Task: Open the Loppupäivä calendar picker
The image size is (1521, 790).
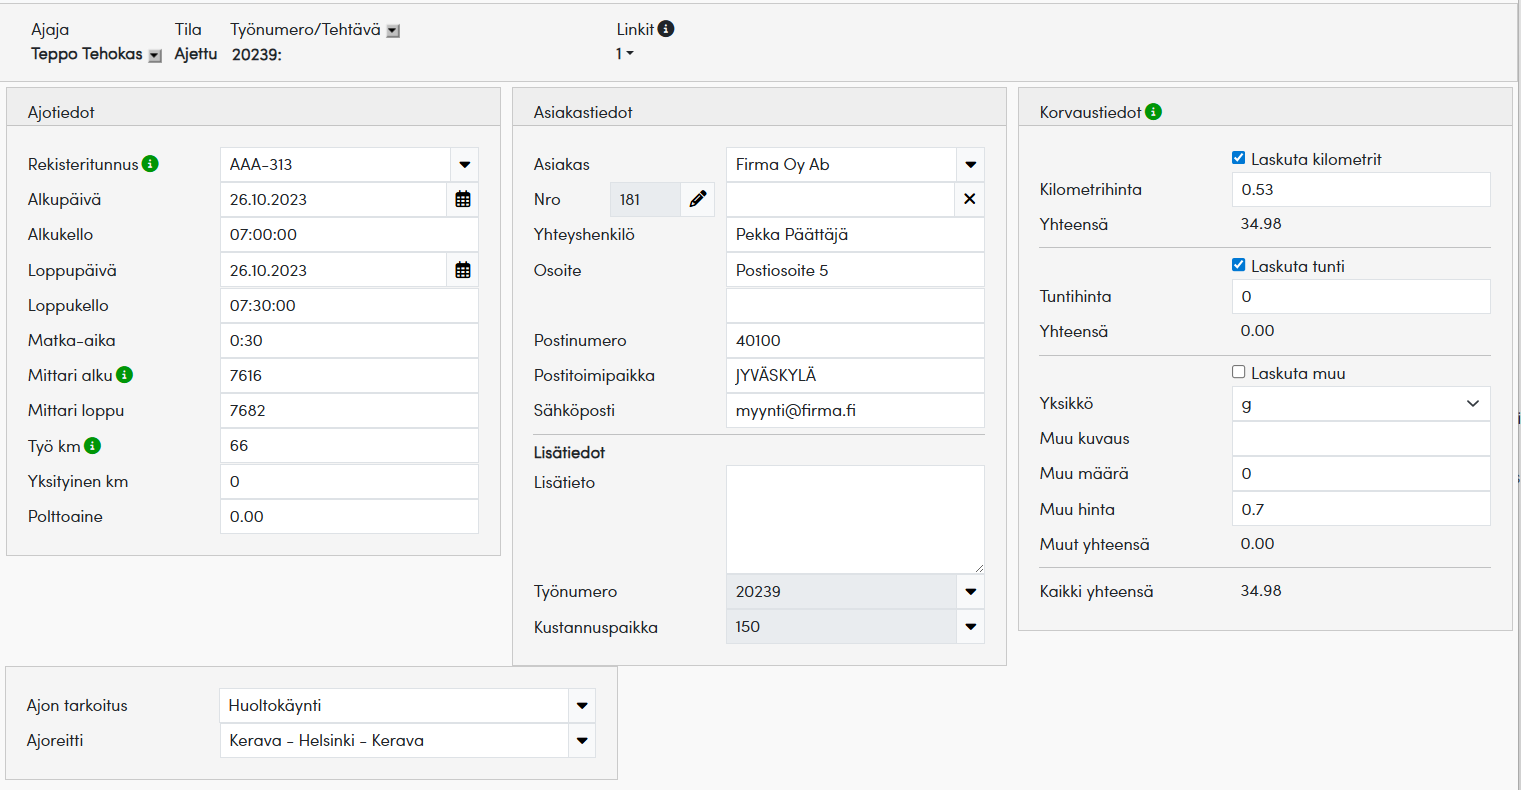Action: (462, 271)
